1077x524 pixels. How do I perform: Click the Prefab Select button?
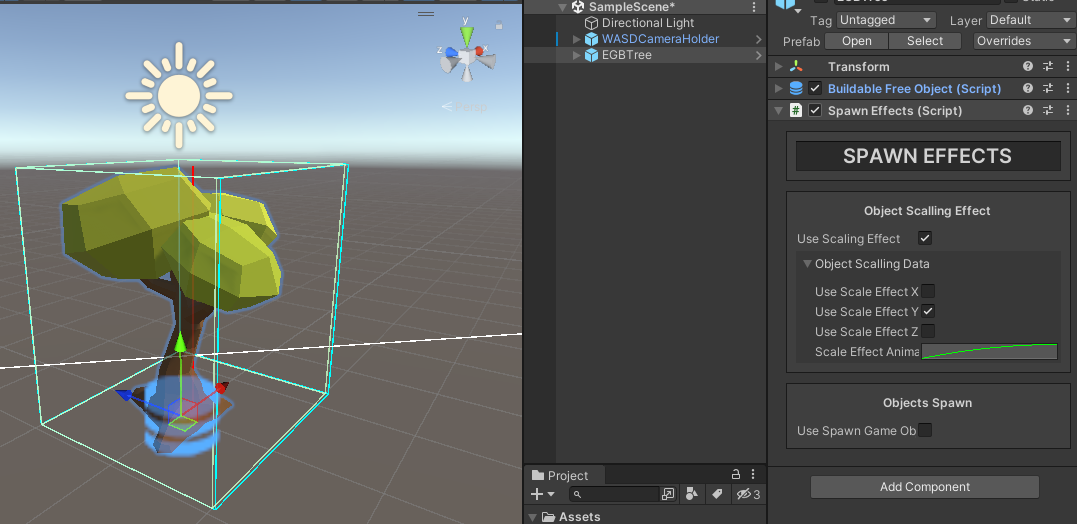(x=925, y=41)
